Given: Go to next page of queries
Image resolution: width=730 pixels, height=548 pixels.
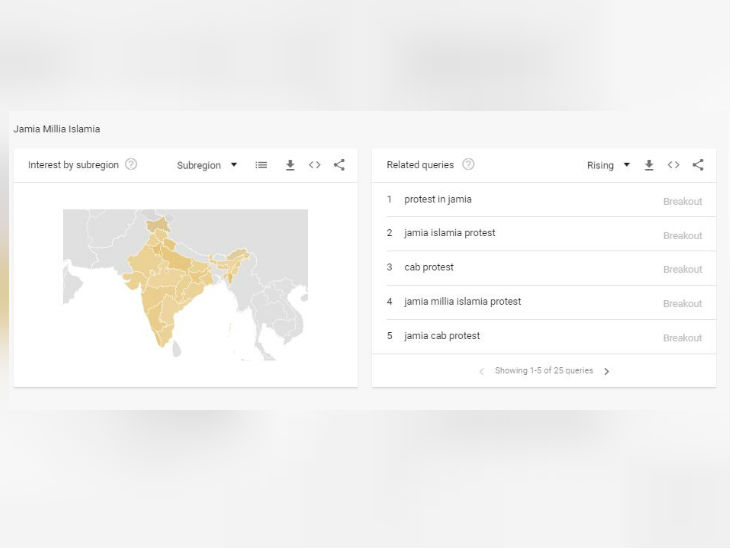Looking at the screenshot, I should (x=606, y=371).
